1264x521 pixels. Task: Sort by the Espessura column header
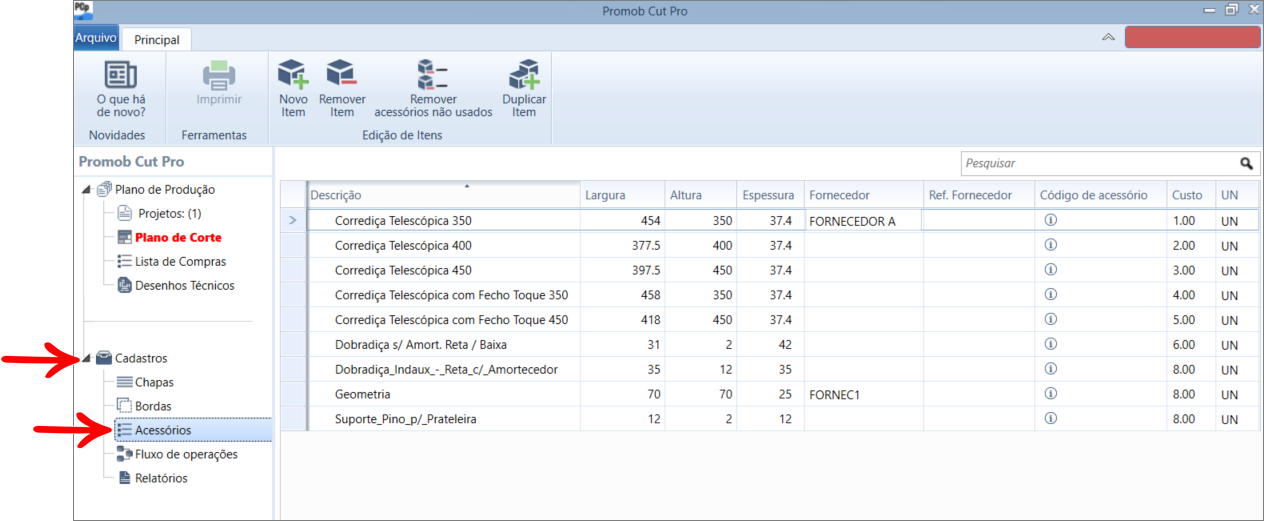770,195
